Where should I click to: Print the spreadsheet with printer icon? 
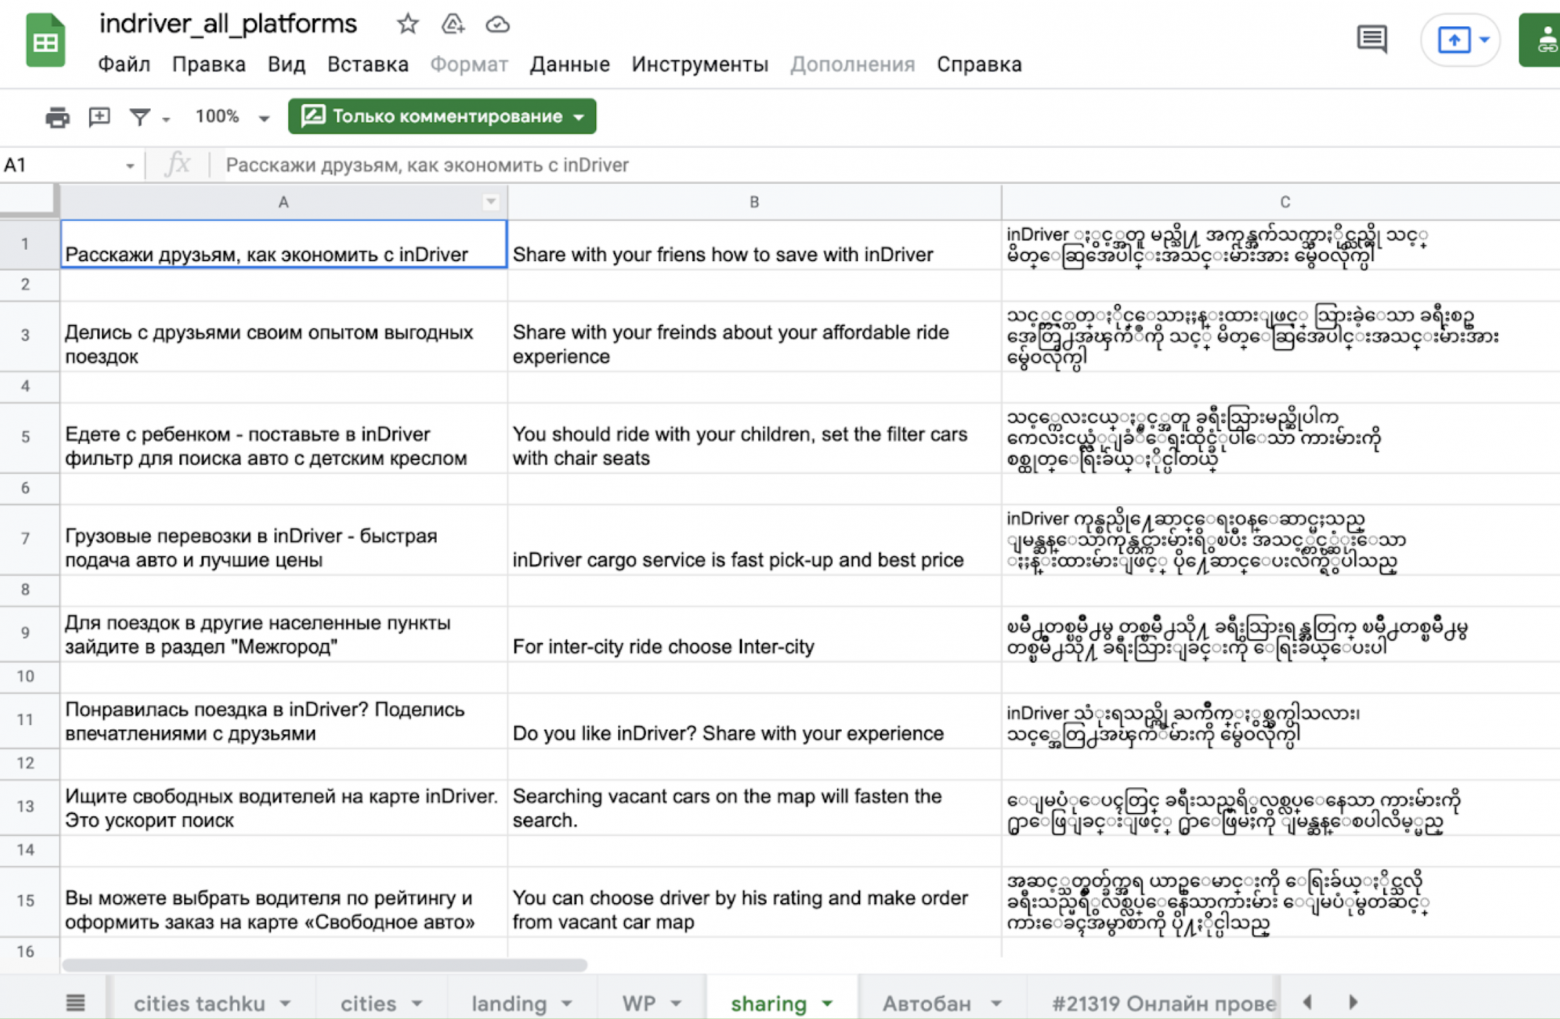click(x=58, y=117)
